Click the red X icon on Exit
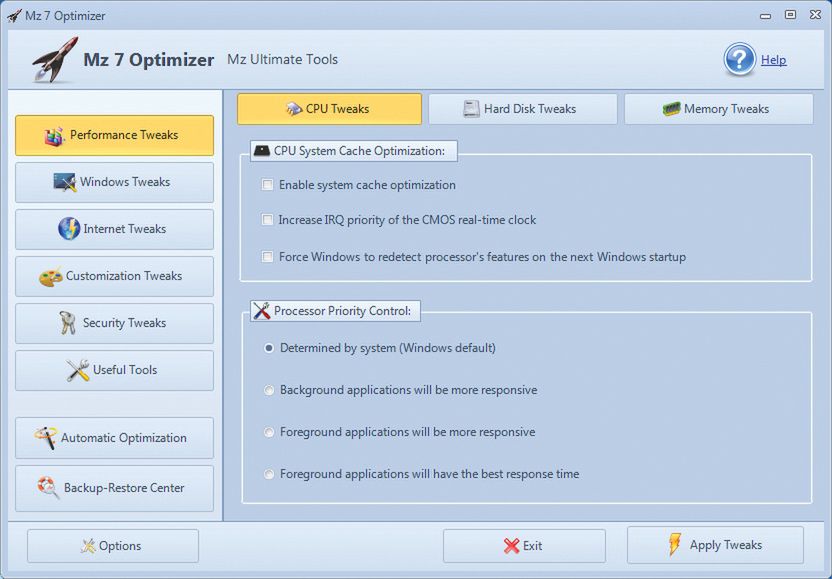This screenshot has height=579, width=832. click(x=512, y=546)
